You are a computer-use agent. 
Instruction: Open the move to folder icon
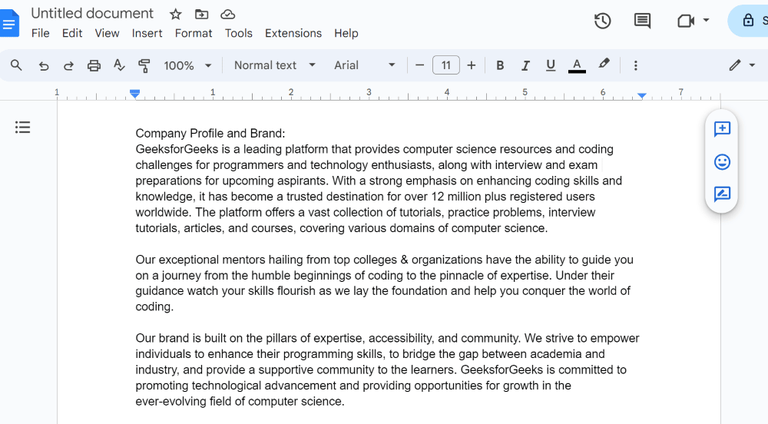pyautogui.click(x=201, y=14)
